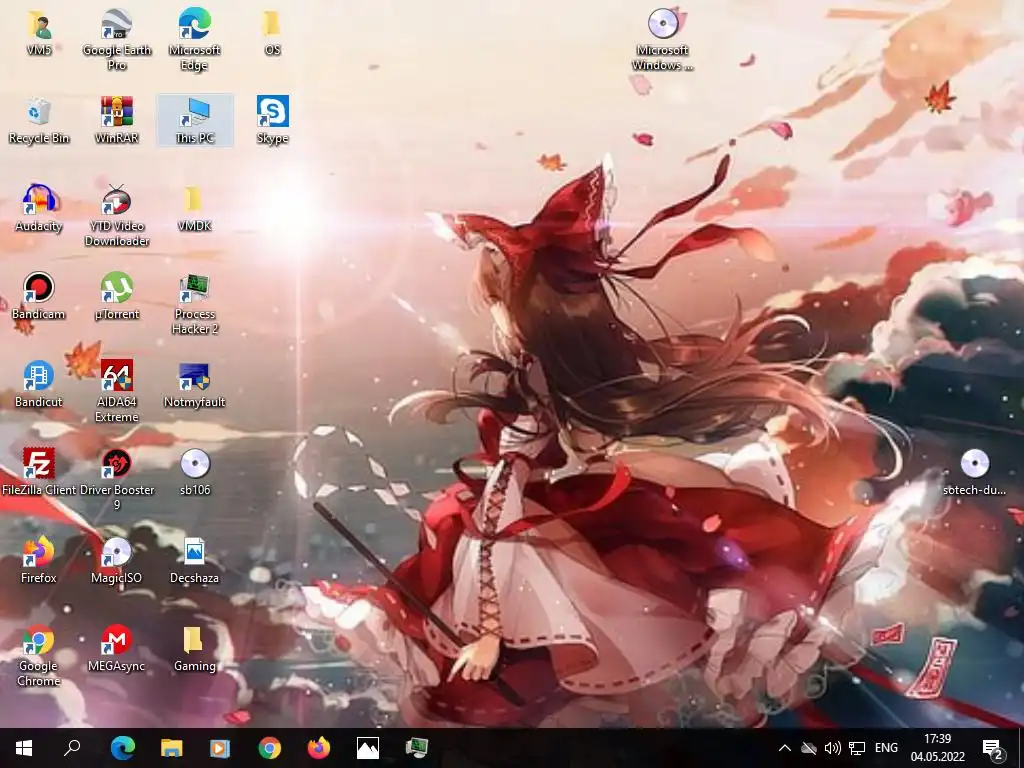1024x768 pixels.
Task: Open File Explorer from taskbar
Action: coord(172,748)
